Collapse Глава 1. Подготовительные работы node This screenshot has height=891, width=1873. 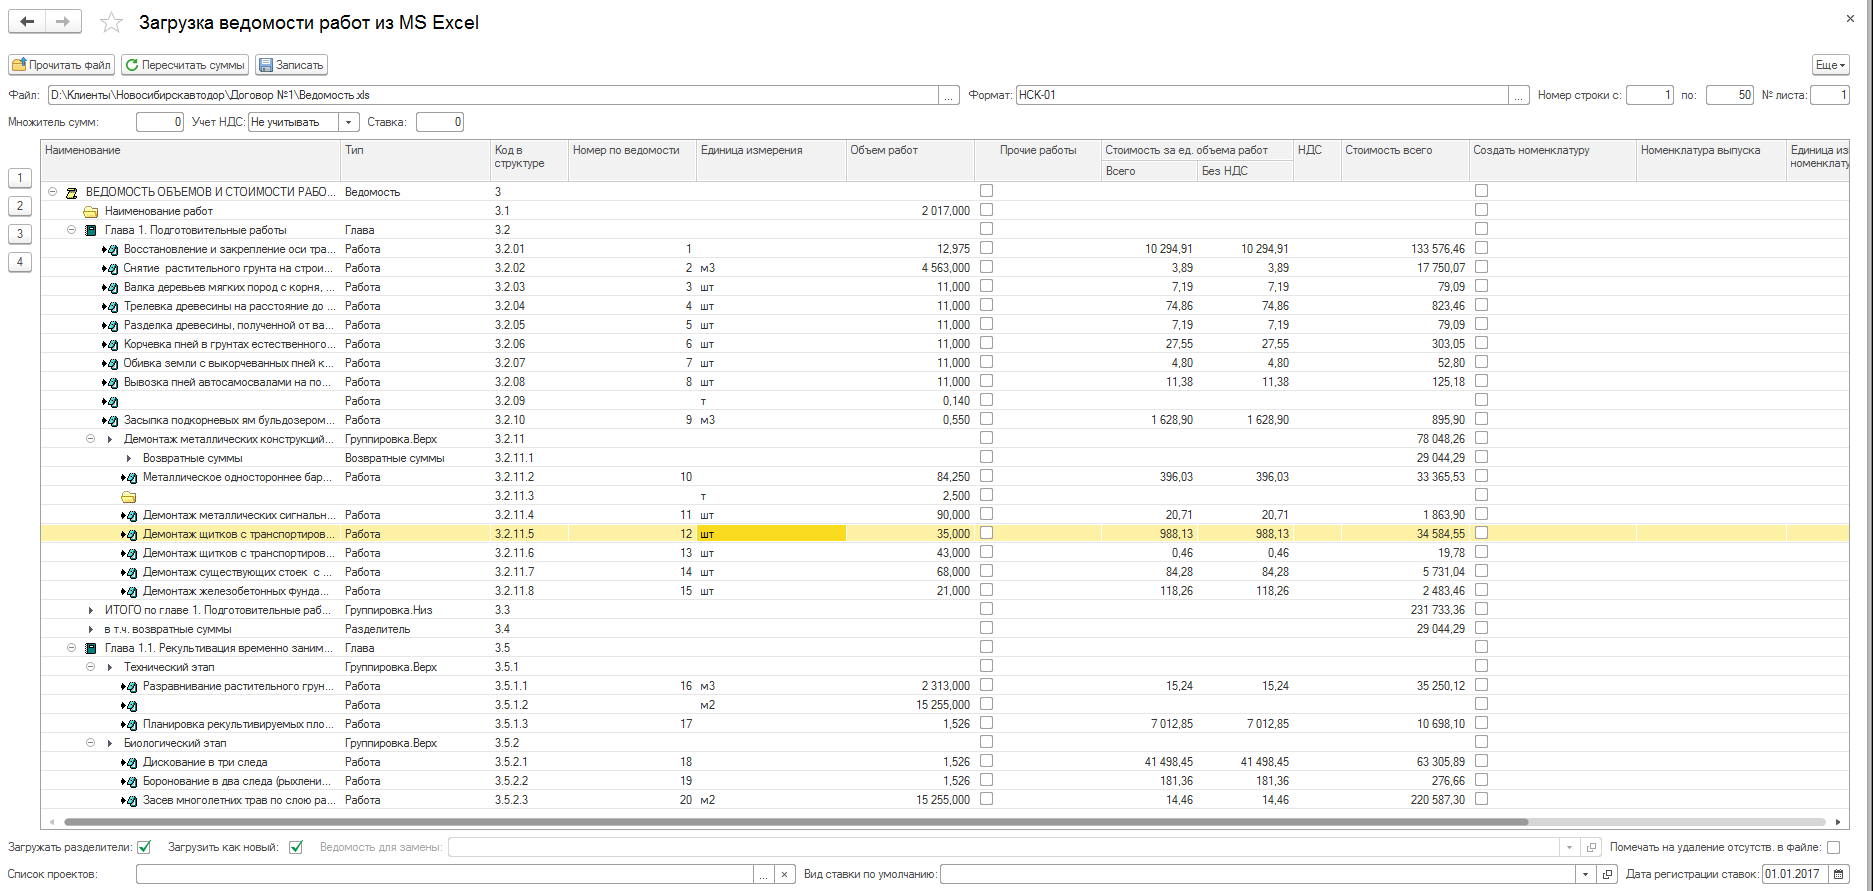coord(71,230)
